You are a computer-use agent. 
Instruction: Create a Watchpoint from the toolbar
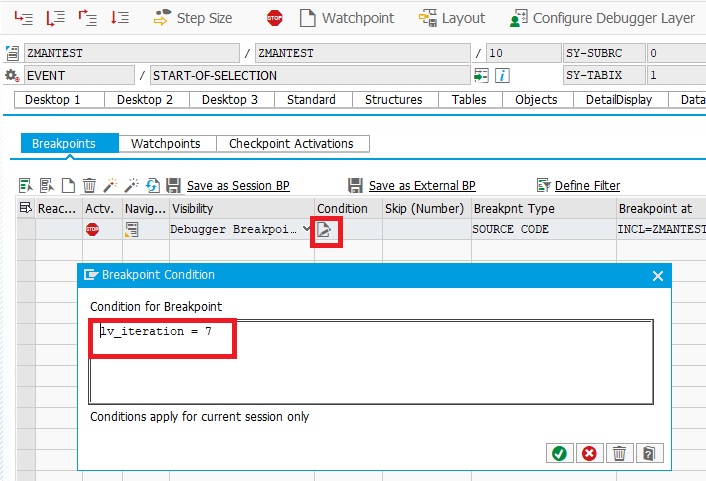pos(347,18)
